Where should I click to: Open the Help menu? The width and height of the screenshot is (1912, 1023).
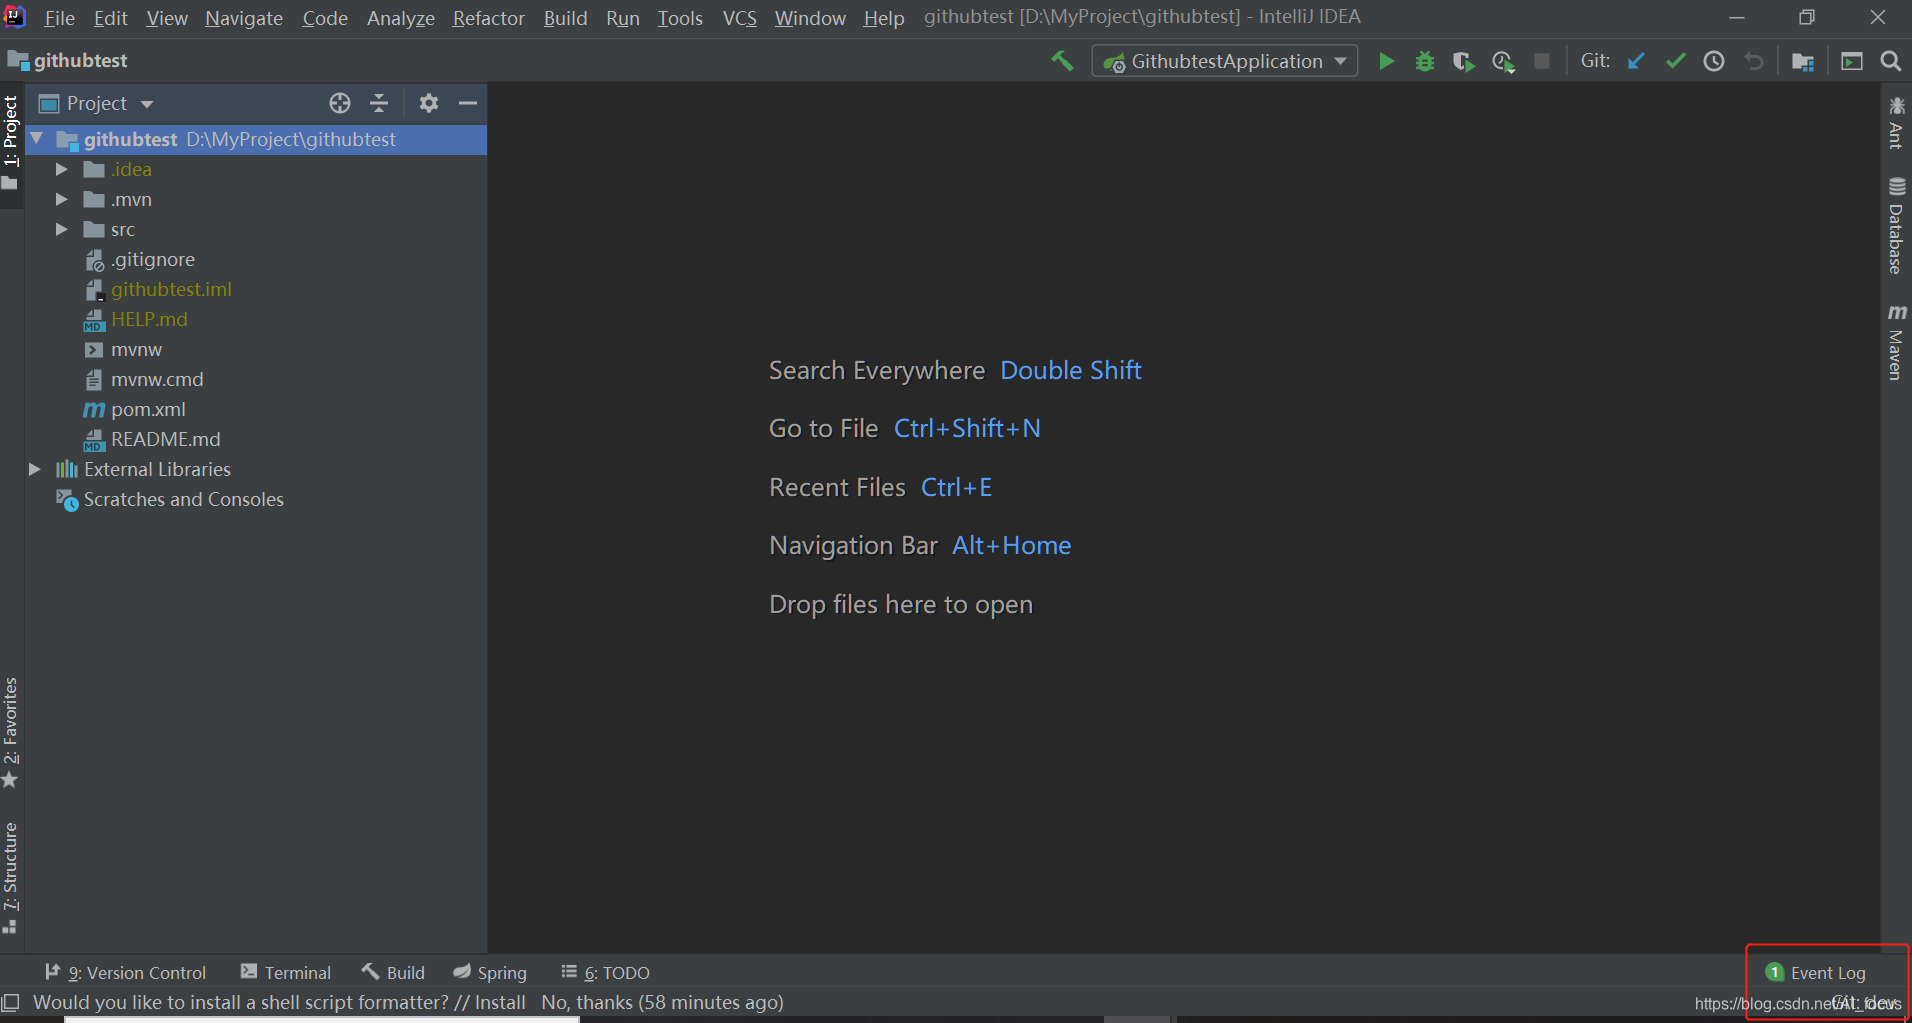pyautogui.click(x=884, y=18)
